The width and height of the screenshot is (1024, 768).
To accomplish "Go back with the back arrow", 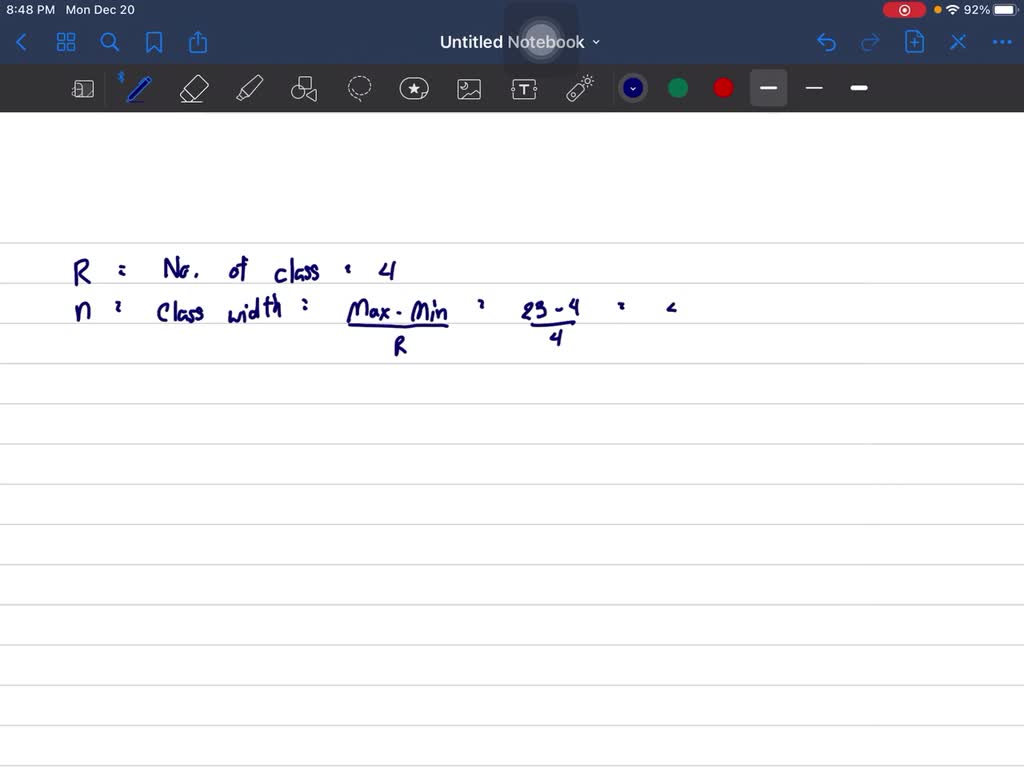I will (x=21, y=42).
